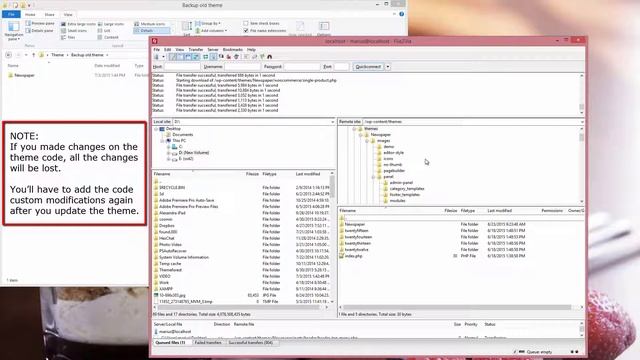Screen dimensions: 640x360
Task: Toggle Details pane in Explorer ribbon
Action: pos(40,31)
